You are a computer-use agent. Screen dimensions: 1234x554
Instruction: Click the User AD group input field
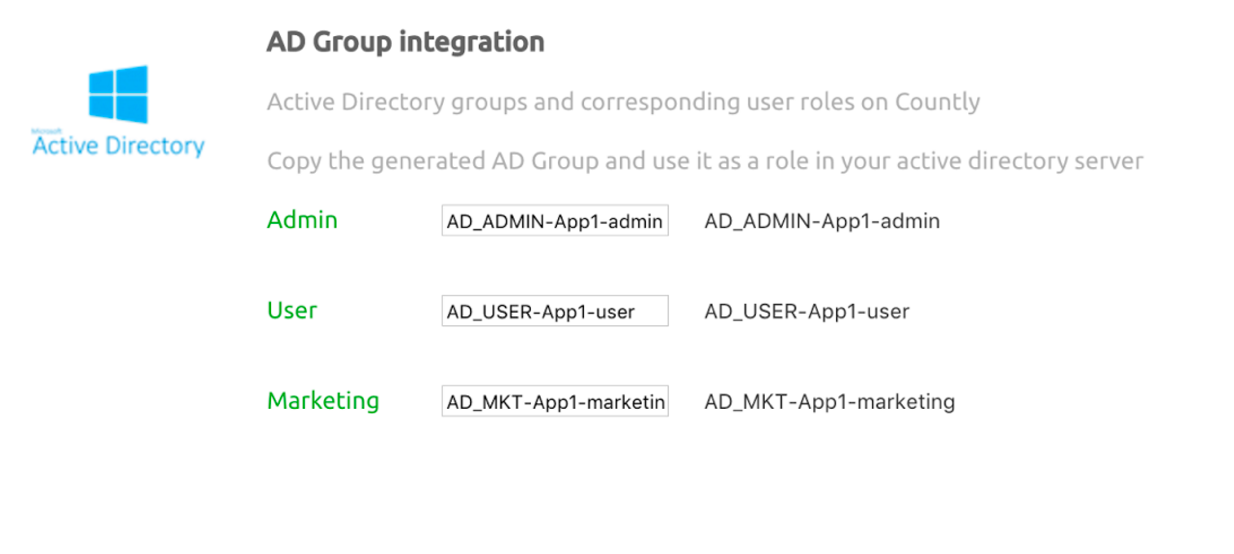pyautogui.click(x=555, y=311)
